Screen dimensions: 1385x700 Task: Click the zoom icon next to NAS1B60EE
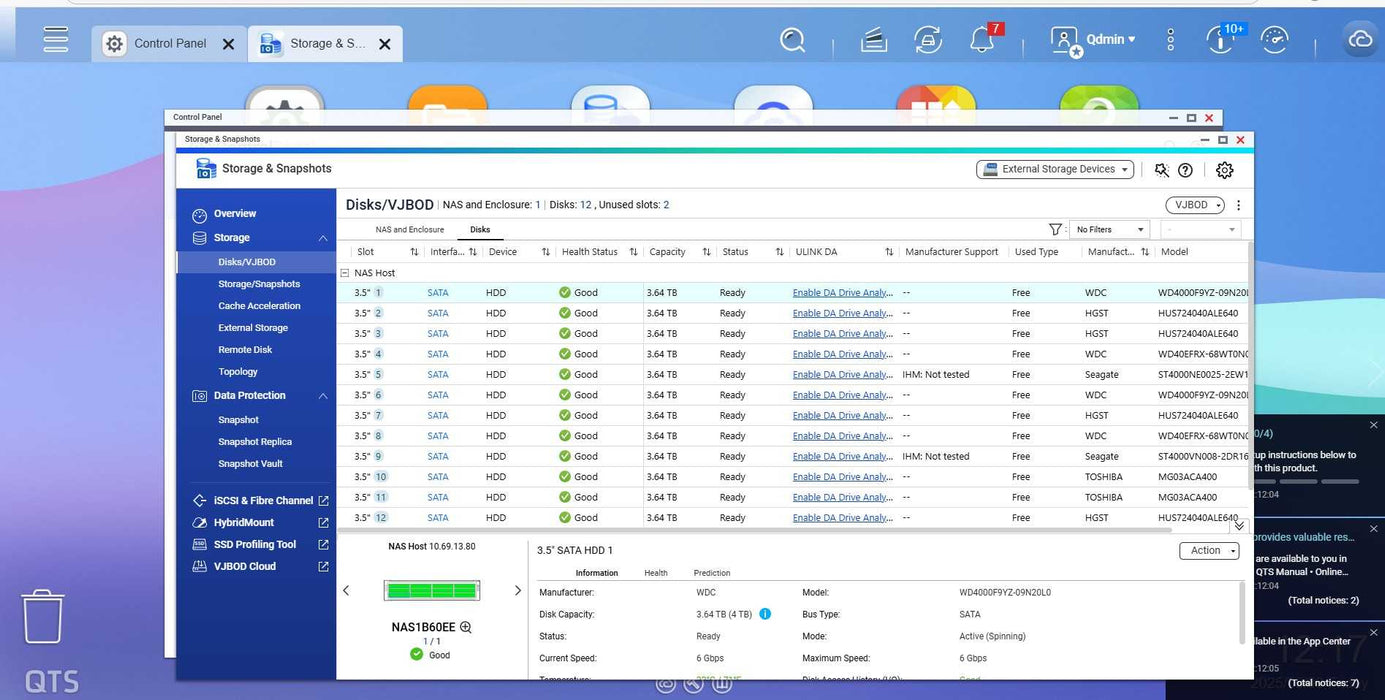465,628
